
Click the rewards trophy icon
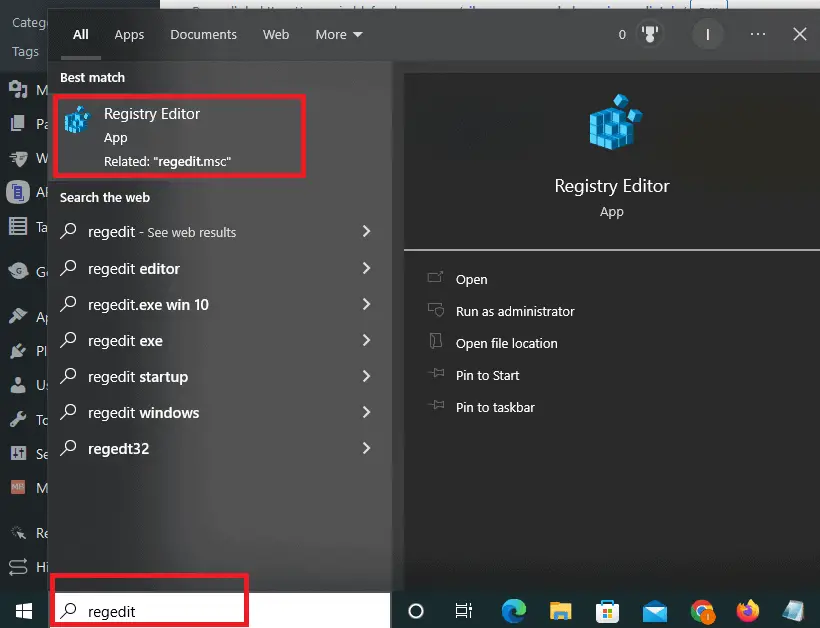coord(651,34)
